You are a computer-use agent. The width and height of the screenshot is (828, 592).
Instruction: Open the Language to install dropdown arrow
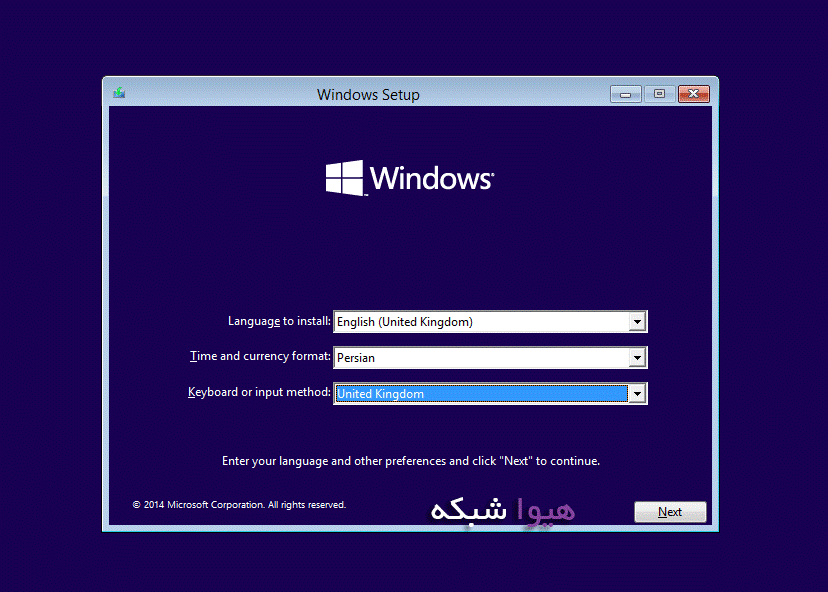(x=637, y=322)
